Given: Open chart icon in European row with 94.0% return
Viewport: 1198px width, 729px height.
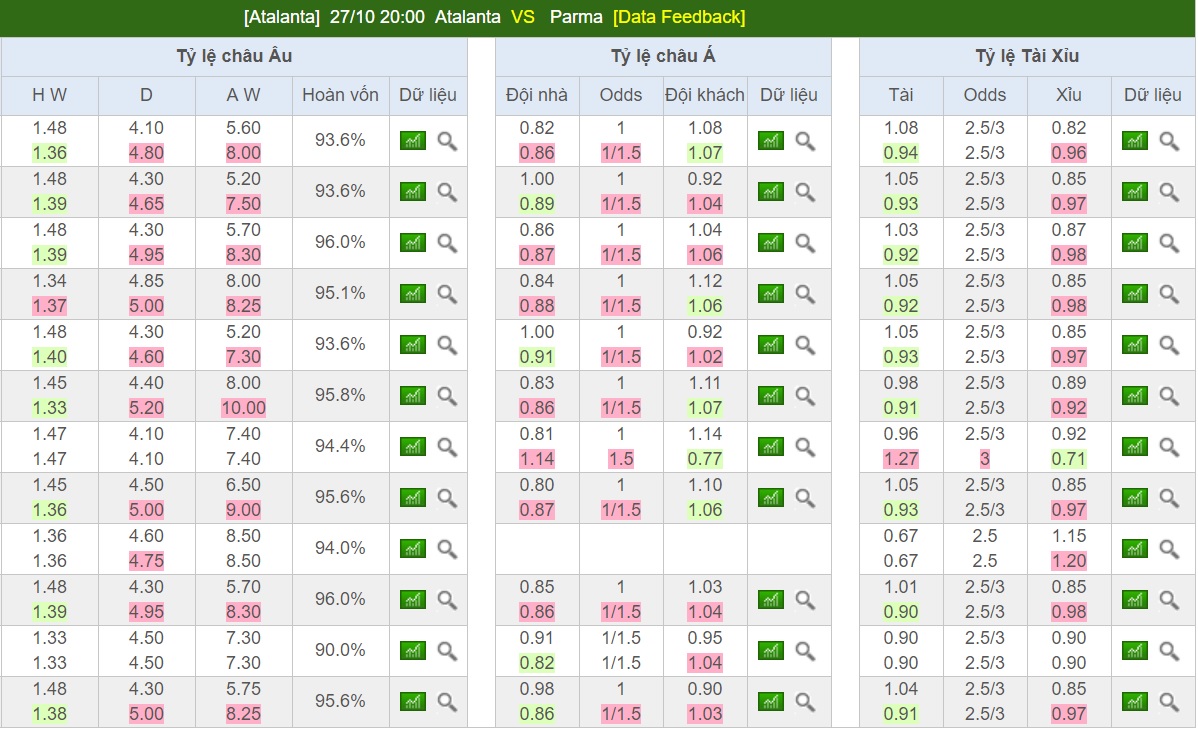Looking at the screenshot, I should pos(413,549).
